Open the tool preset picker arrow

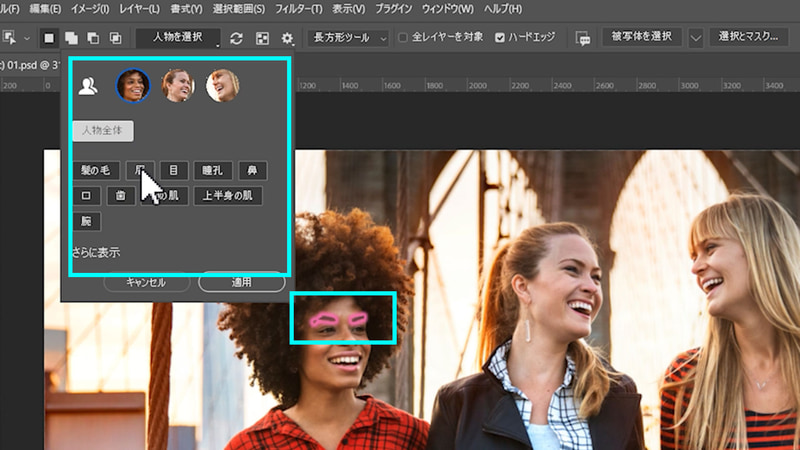pos(27,38)
